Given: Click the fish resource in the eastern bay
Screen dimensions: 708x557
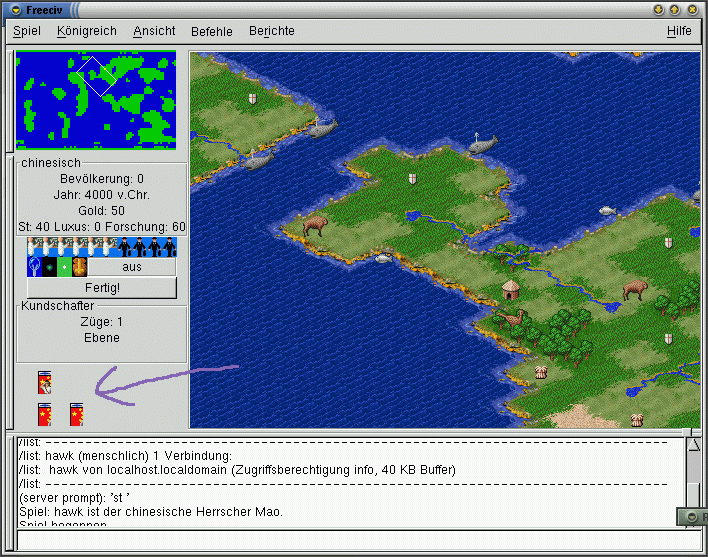Looking at the screenshot, I should tap(608, 210).
